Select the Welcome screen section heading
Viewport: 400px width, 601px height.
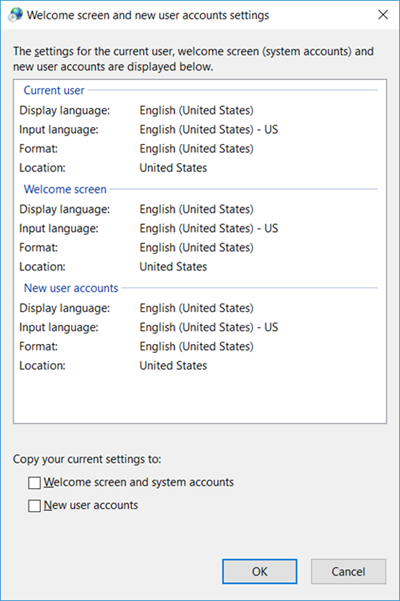click(65, 189)
